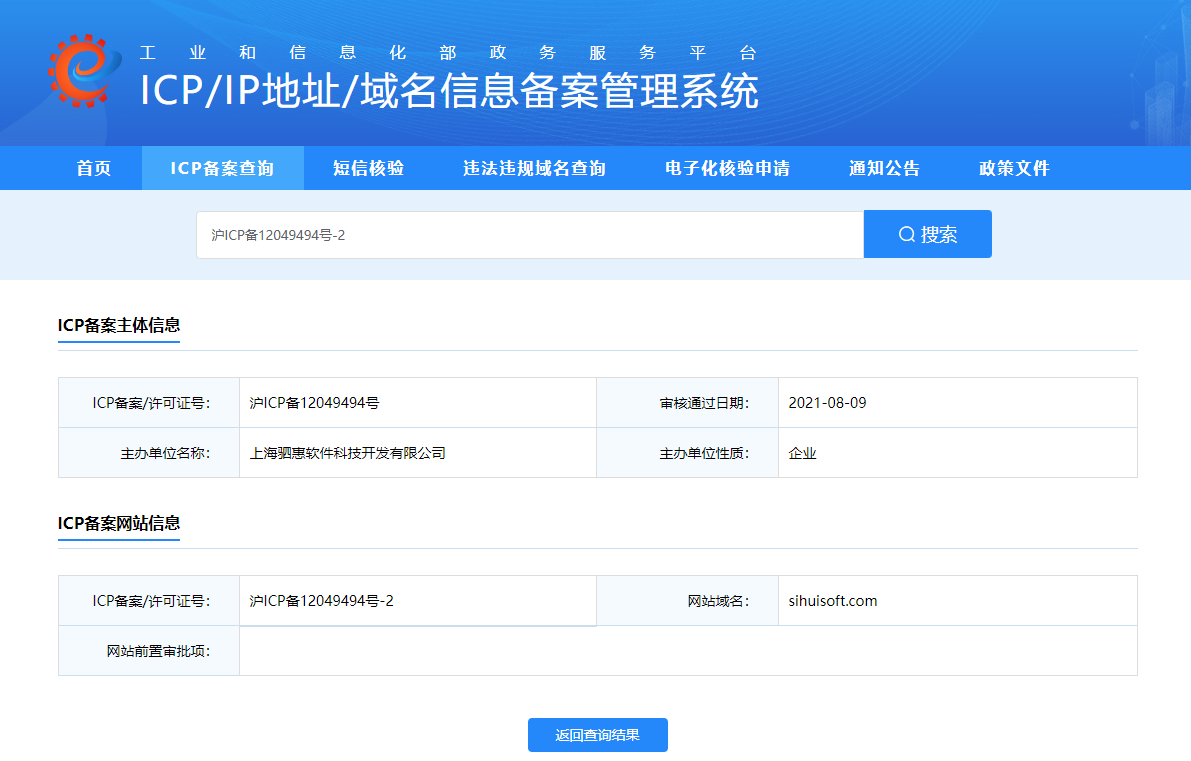Image resolution: width=1191 pixels, height=761 pixels.
Task: Click the domain value sihuisoft.com
Action: (832, 601)
